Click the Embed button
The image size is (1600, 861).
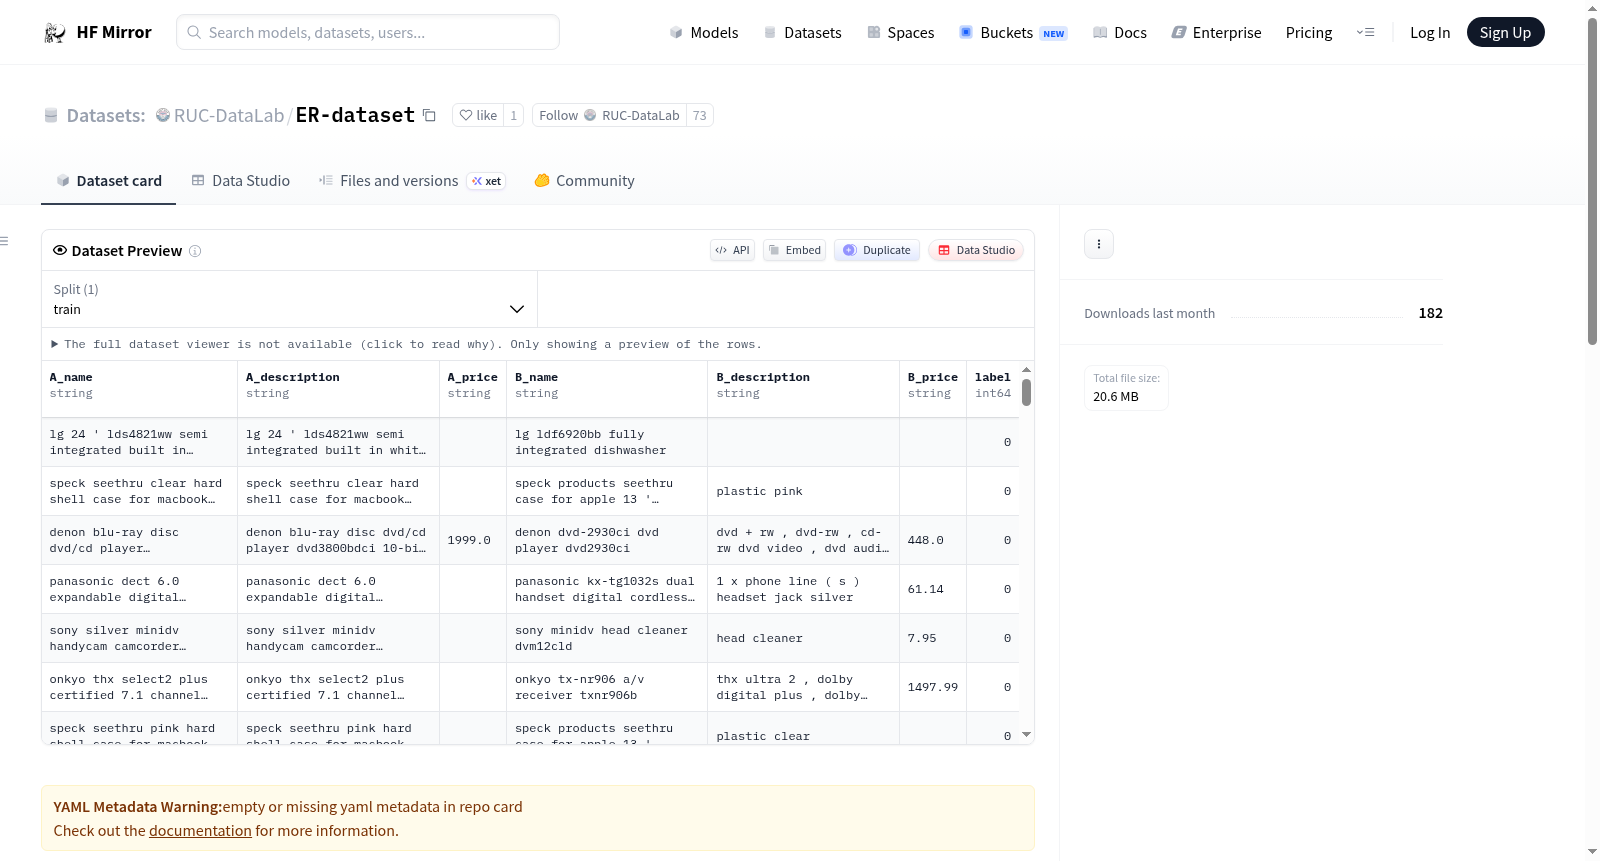coord(794,250)
